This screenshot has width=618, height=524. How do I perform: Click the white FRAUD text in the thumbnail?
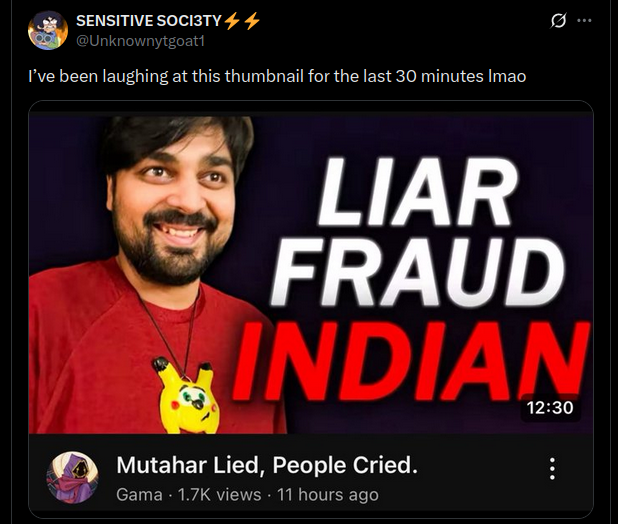[x=418, y=273]
